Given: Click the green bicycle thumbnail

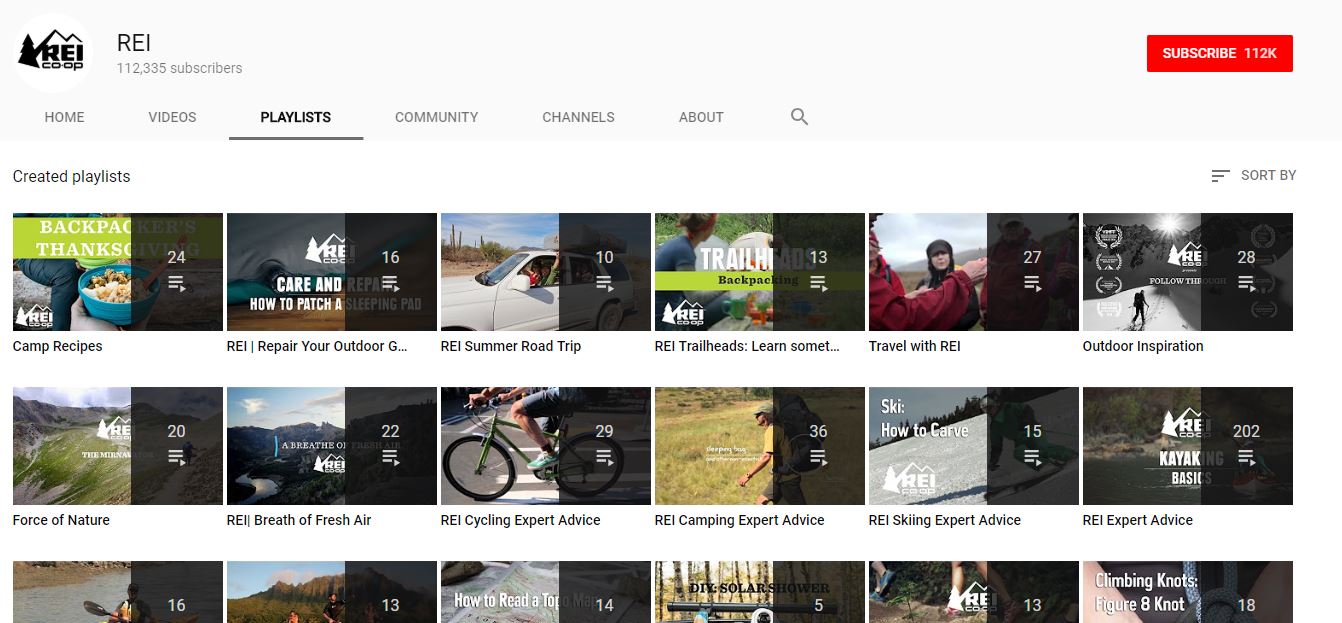Looking at the screenshot, I should (546, 446).
